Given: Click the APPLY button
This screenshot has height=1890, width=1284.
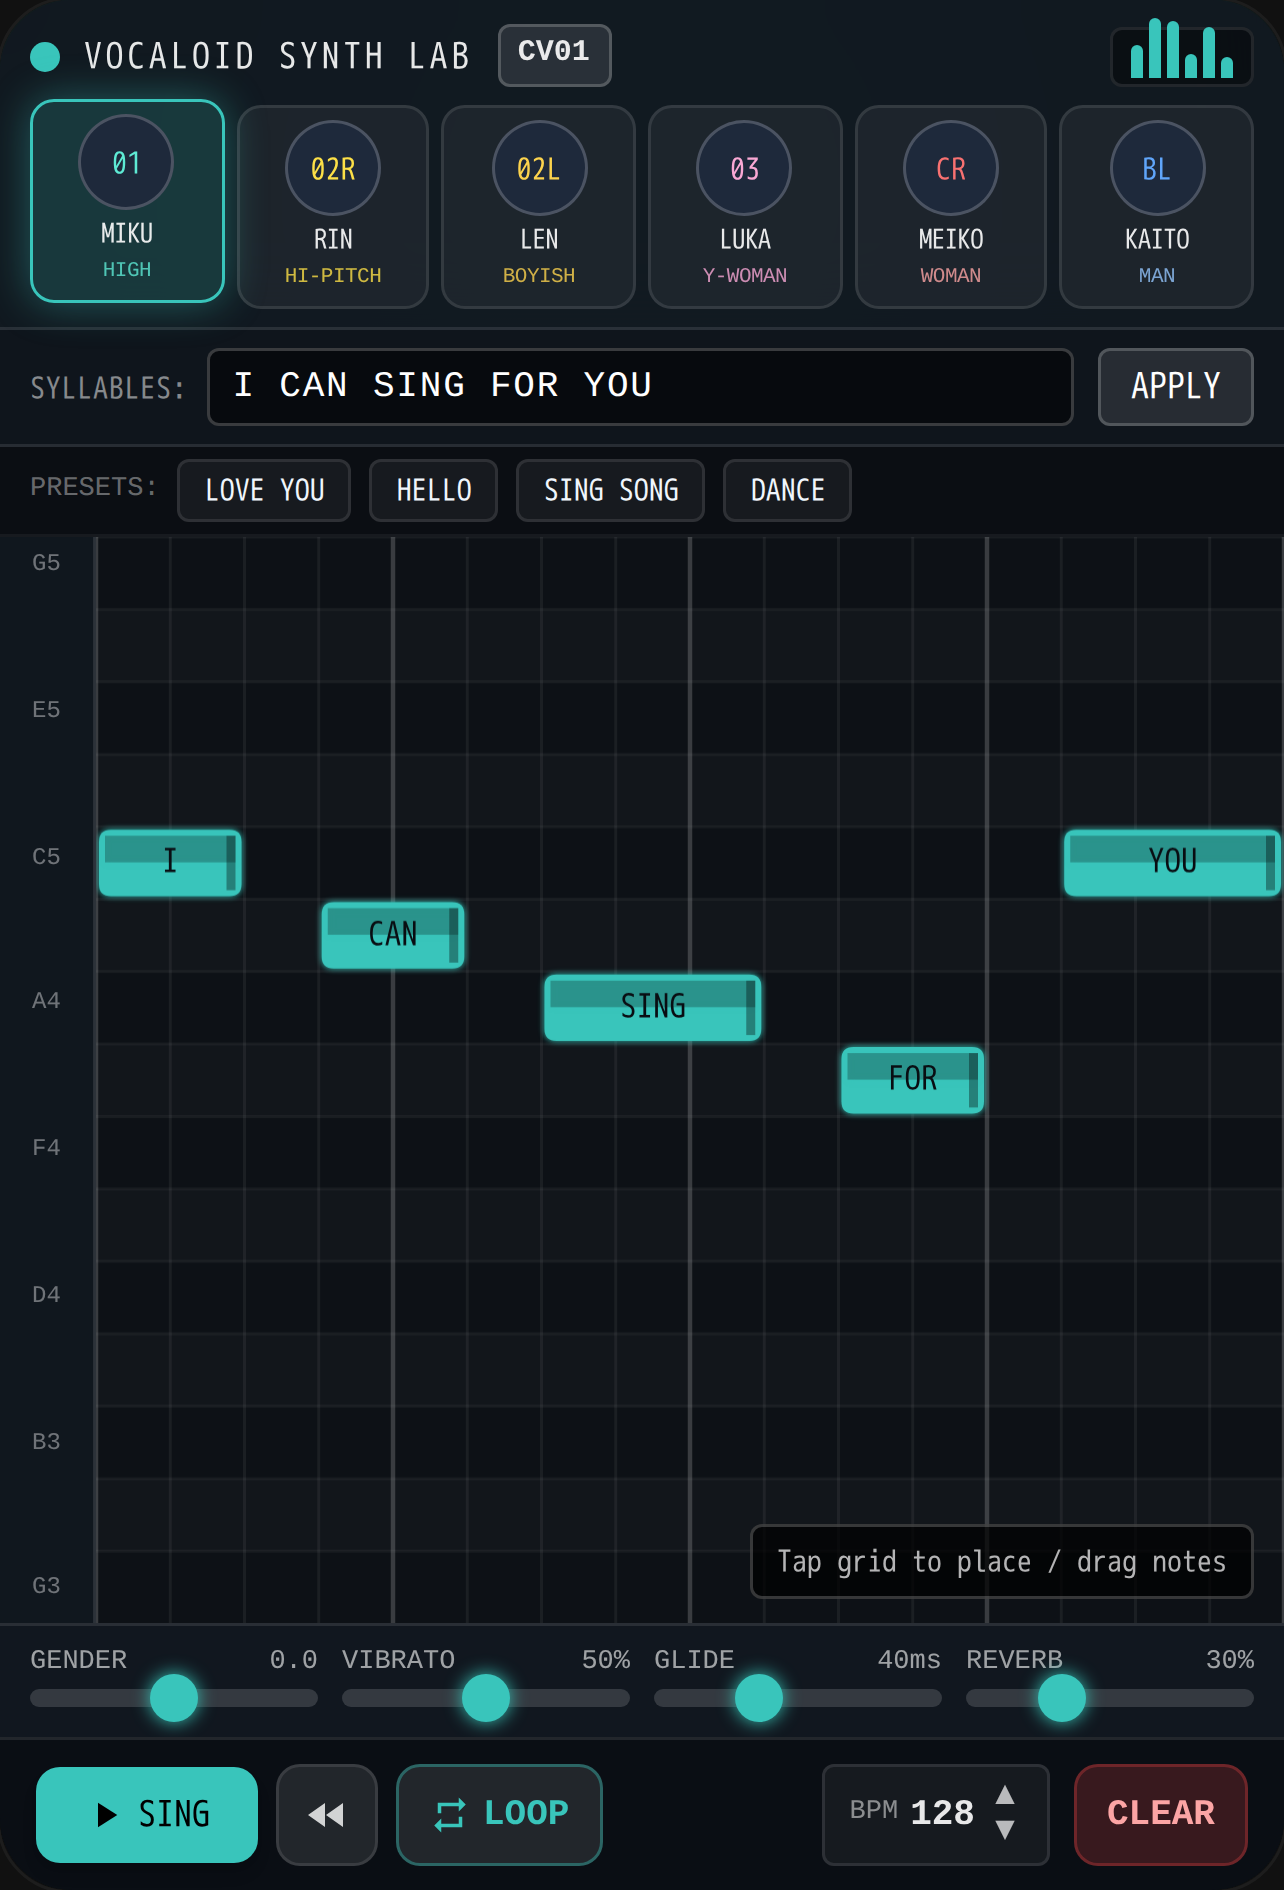Looking at the screenshot, I should coord(1175,387).
